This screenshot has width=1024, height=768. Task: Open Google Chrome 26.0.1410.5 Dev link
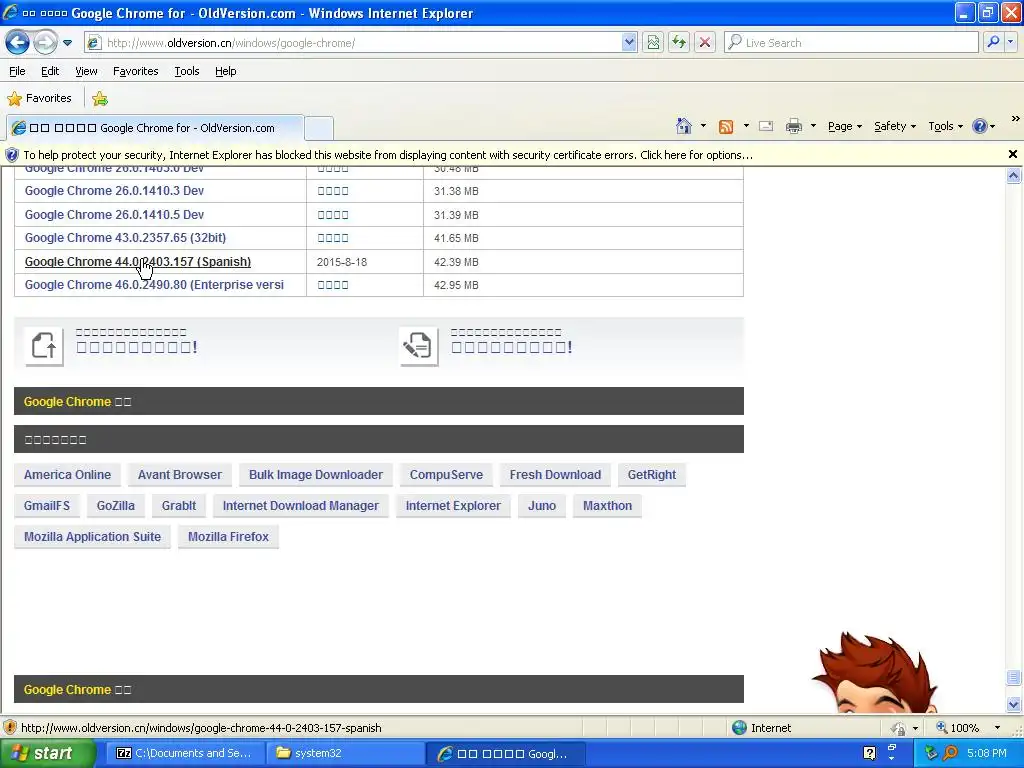[114, 214]
